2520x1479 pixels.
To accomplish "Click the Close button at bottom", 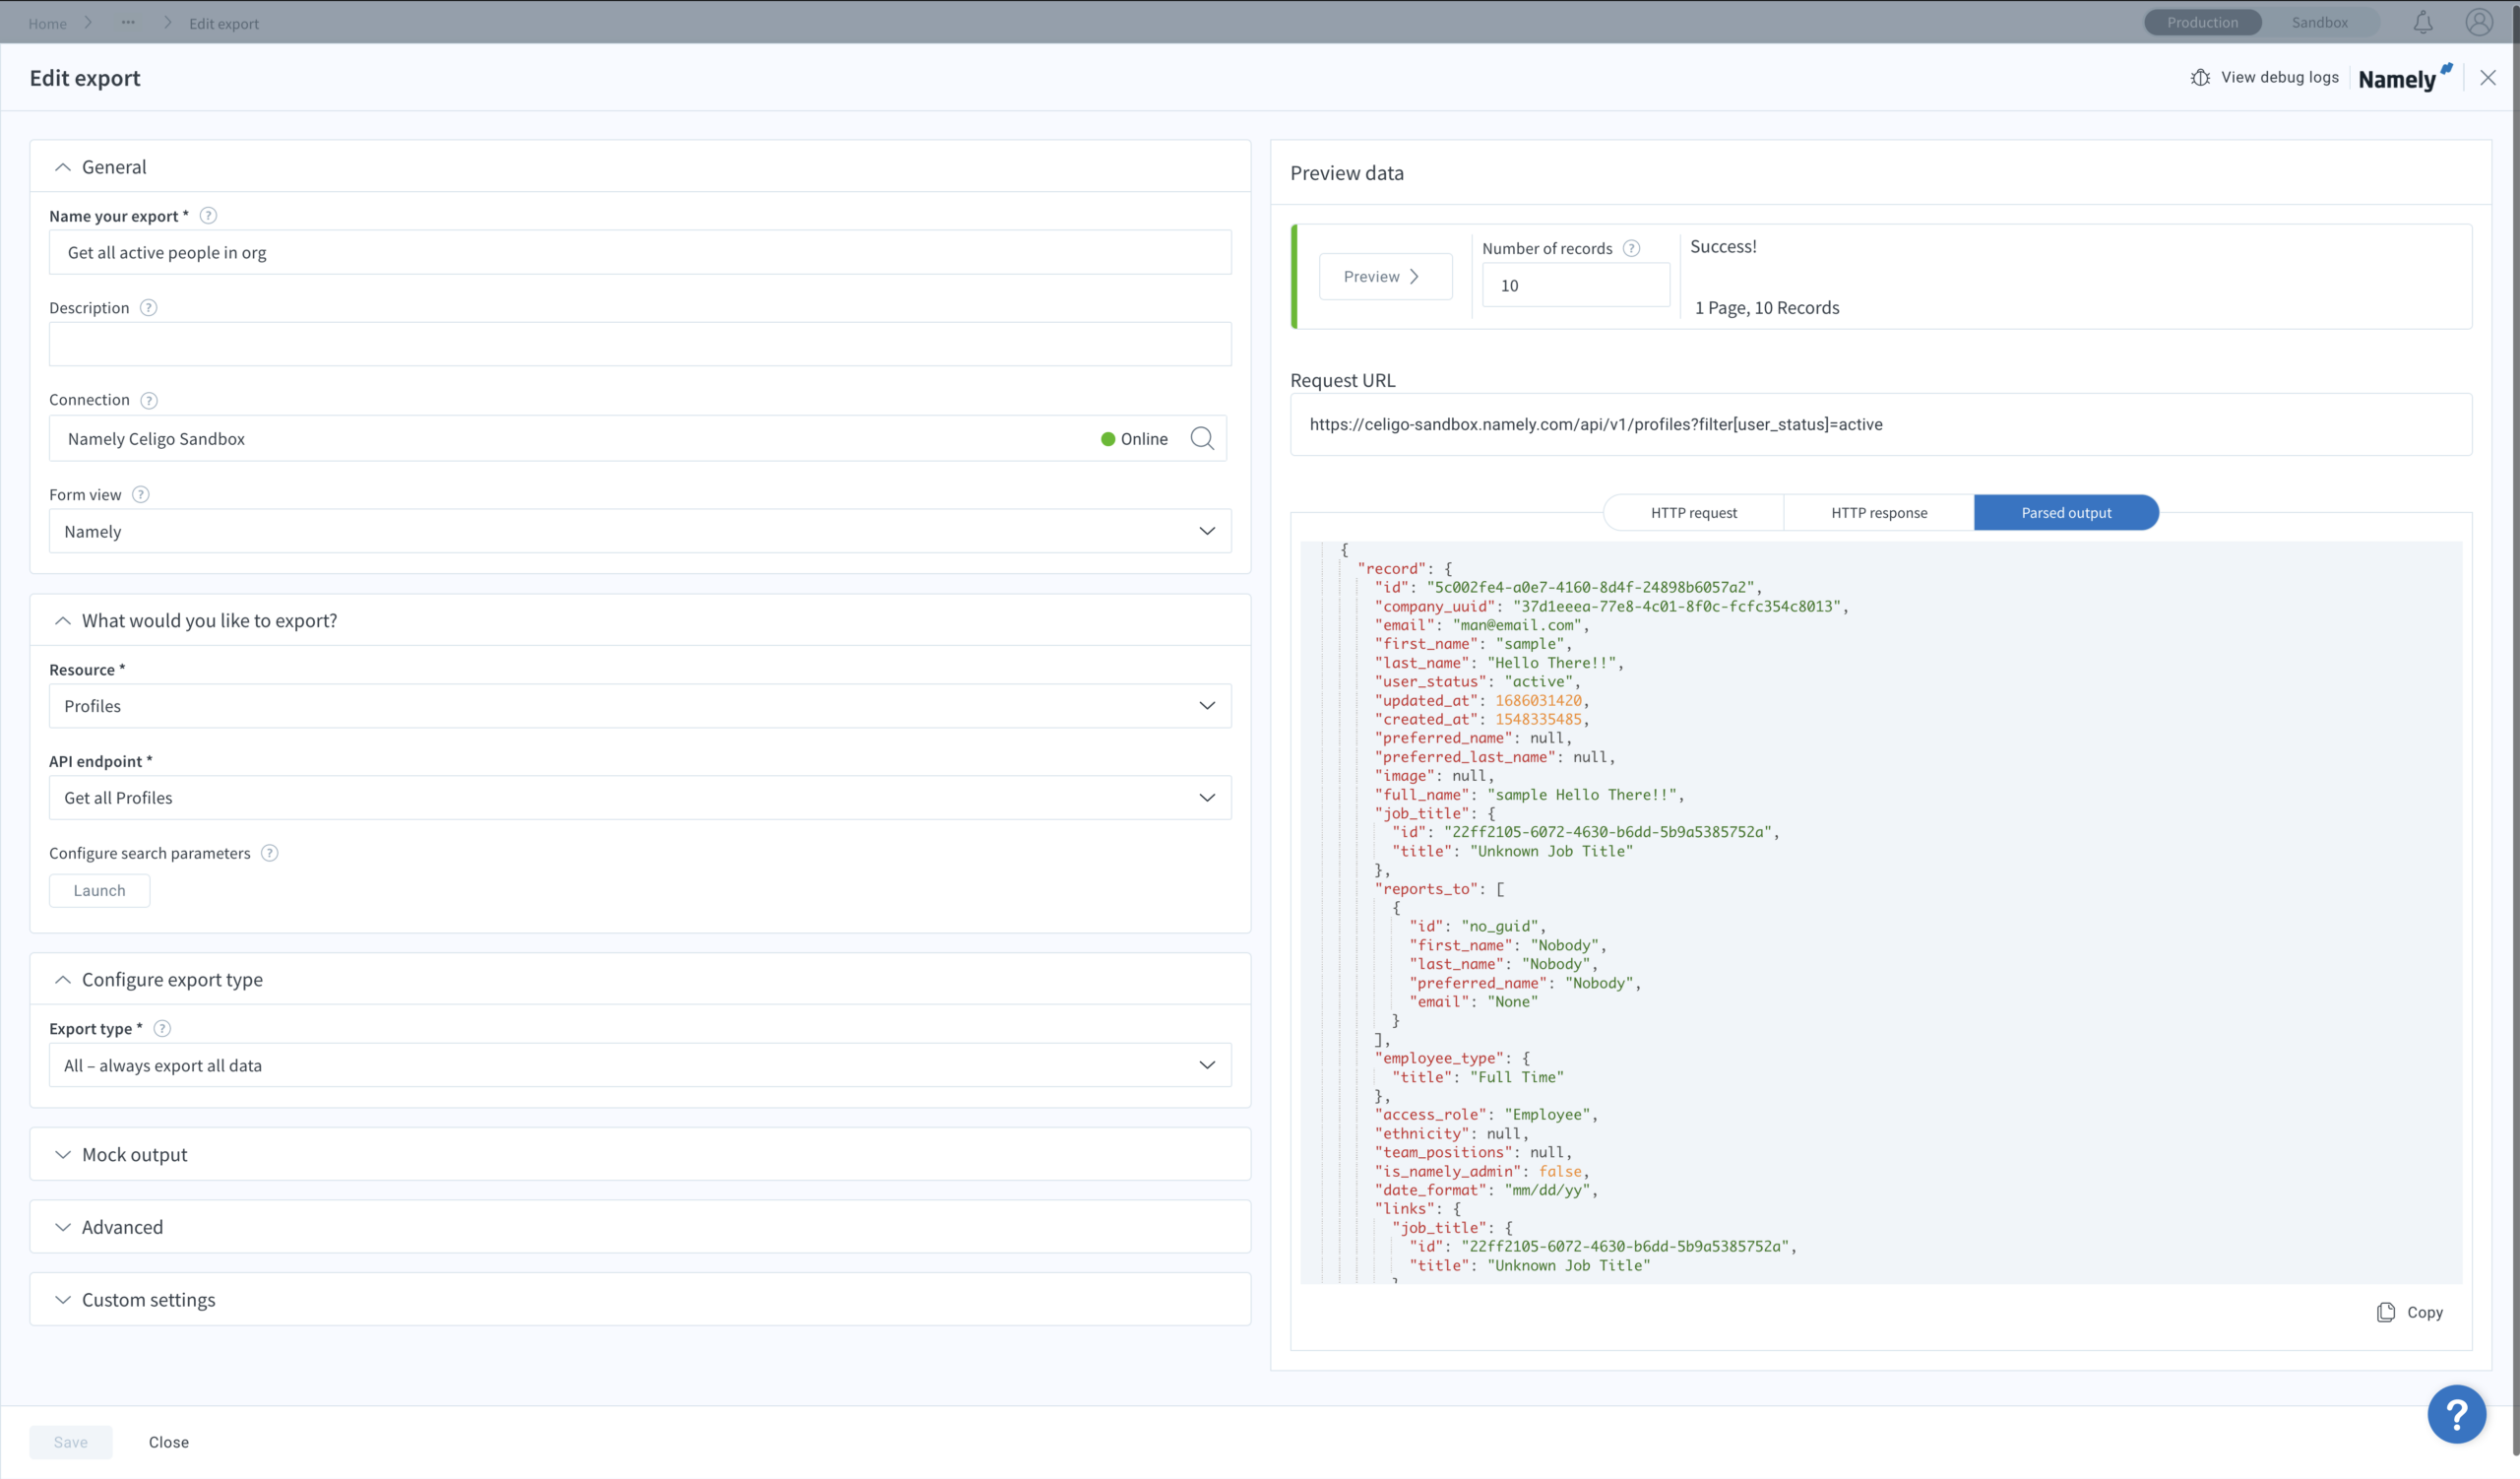I will [168, 1442].
